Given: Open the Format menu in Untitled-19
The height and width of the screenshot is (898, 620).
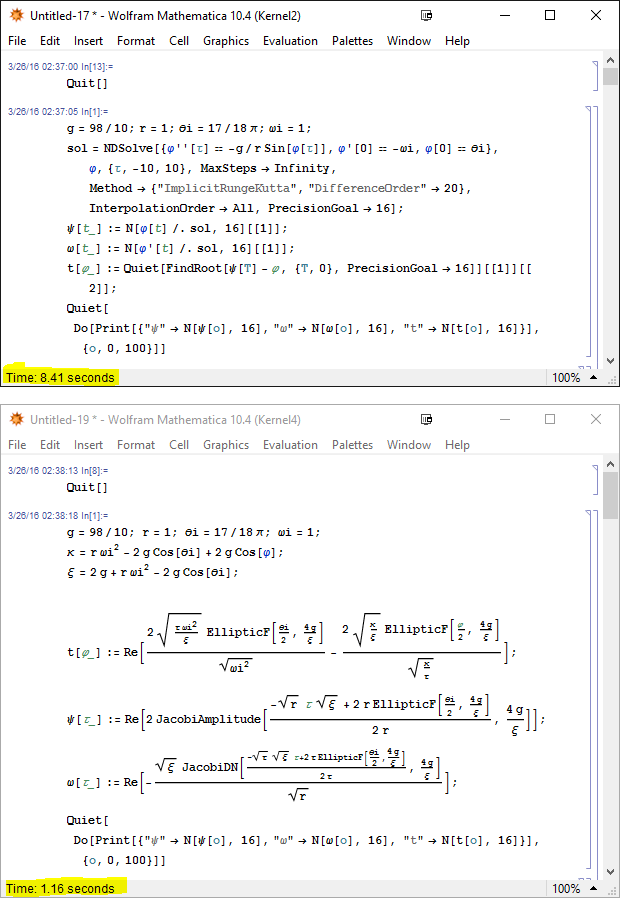Looking at the screenshot, I should pos(136,445).
